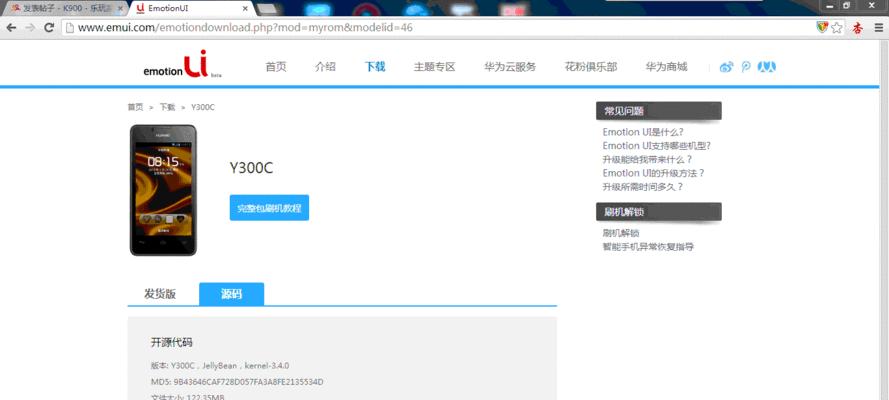This screenshot has width=889, height=400.
Task: Open 首页 in the site navigation
Action: pyautogui.click(x=276, y=67)
